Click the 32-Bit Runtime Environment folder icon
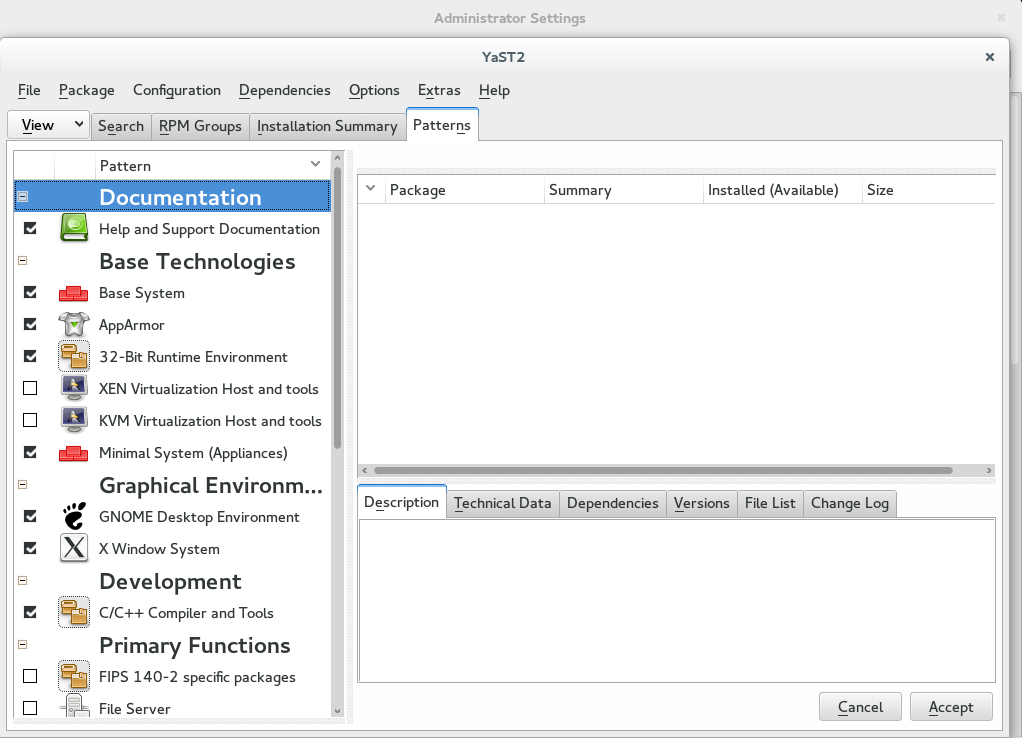 pos(73,356)
